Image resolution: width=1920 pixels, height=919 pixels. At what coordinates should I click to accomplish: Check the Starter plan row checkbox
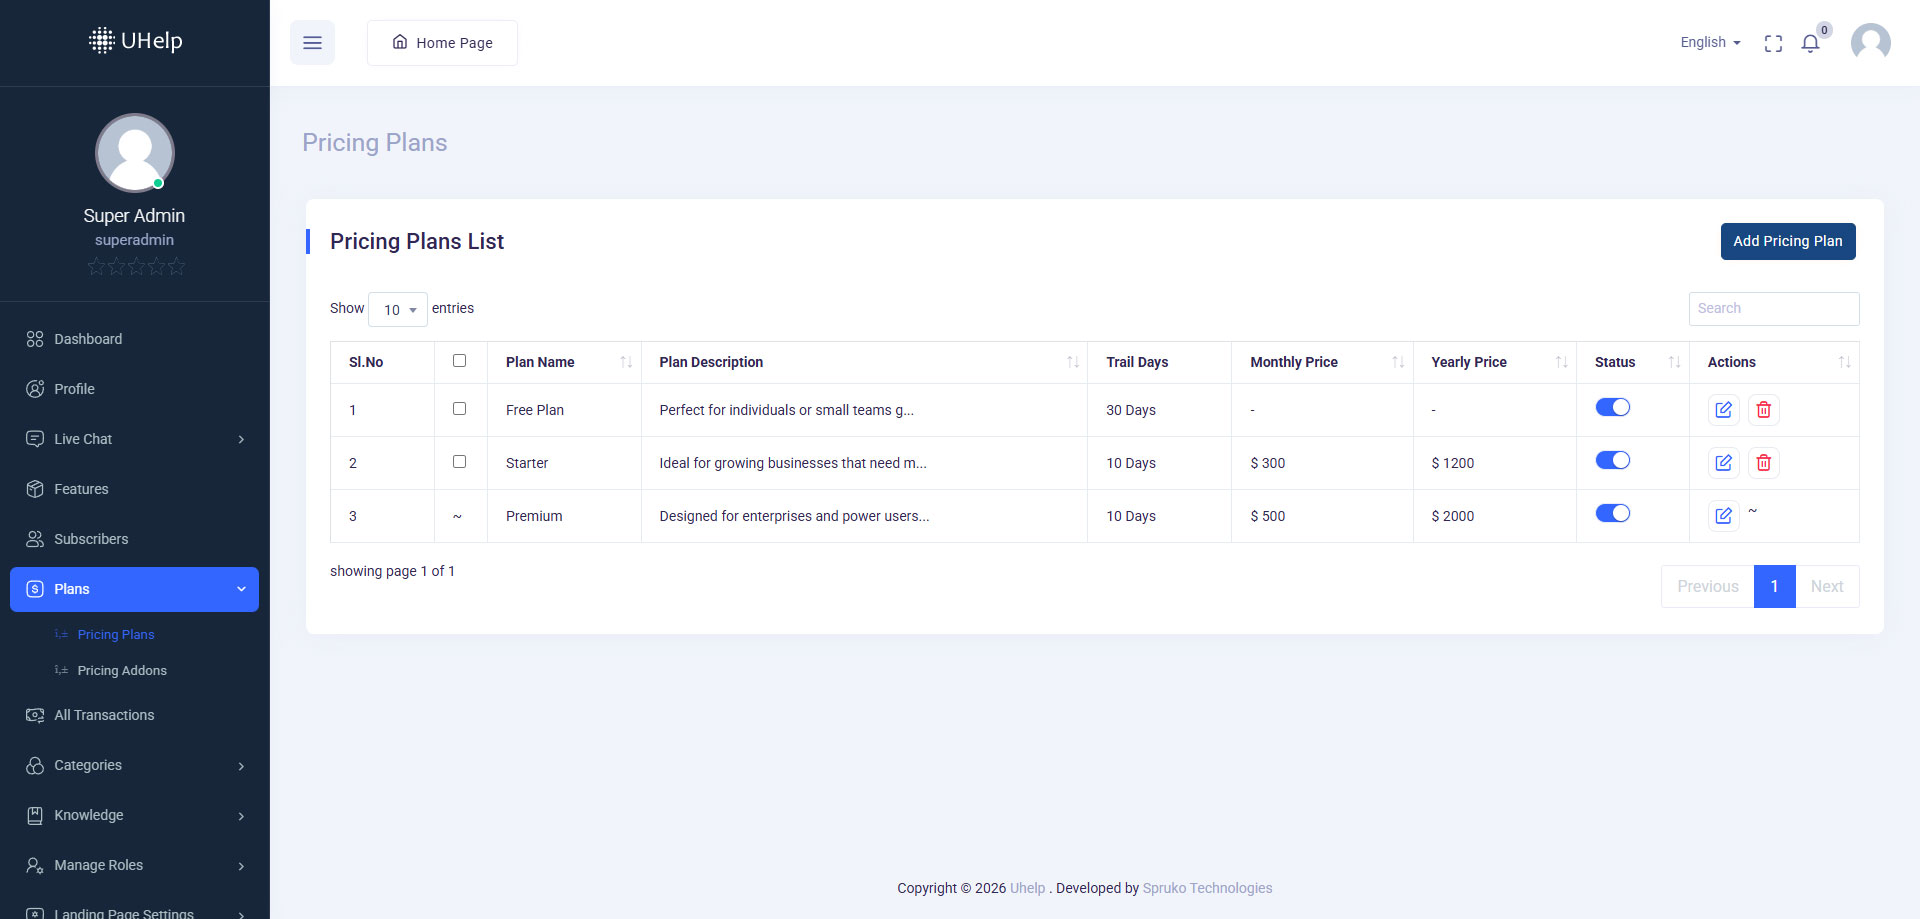pyautogui.click(x=459, y=462)
